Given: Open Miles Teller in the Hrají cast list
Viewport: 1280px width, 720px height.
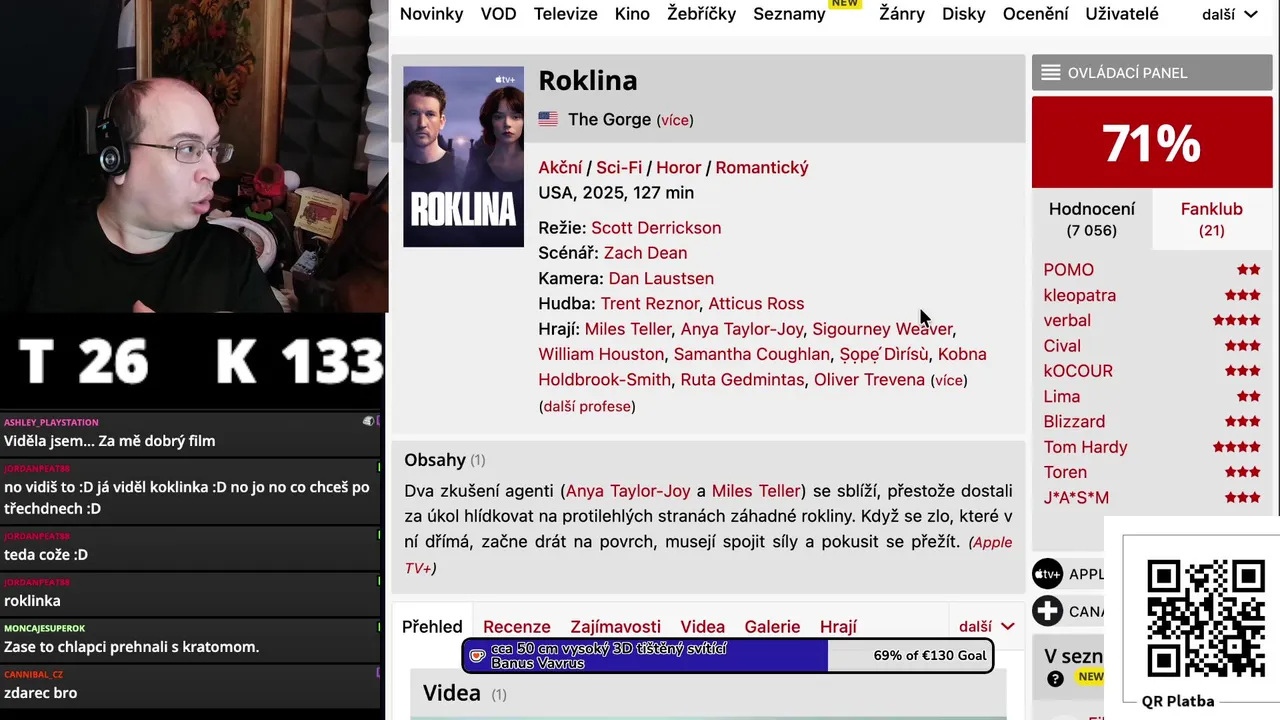Looking at the screenshot, I should (628, 329).
